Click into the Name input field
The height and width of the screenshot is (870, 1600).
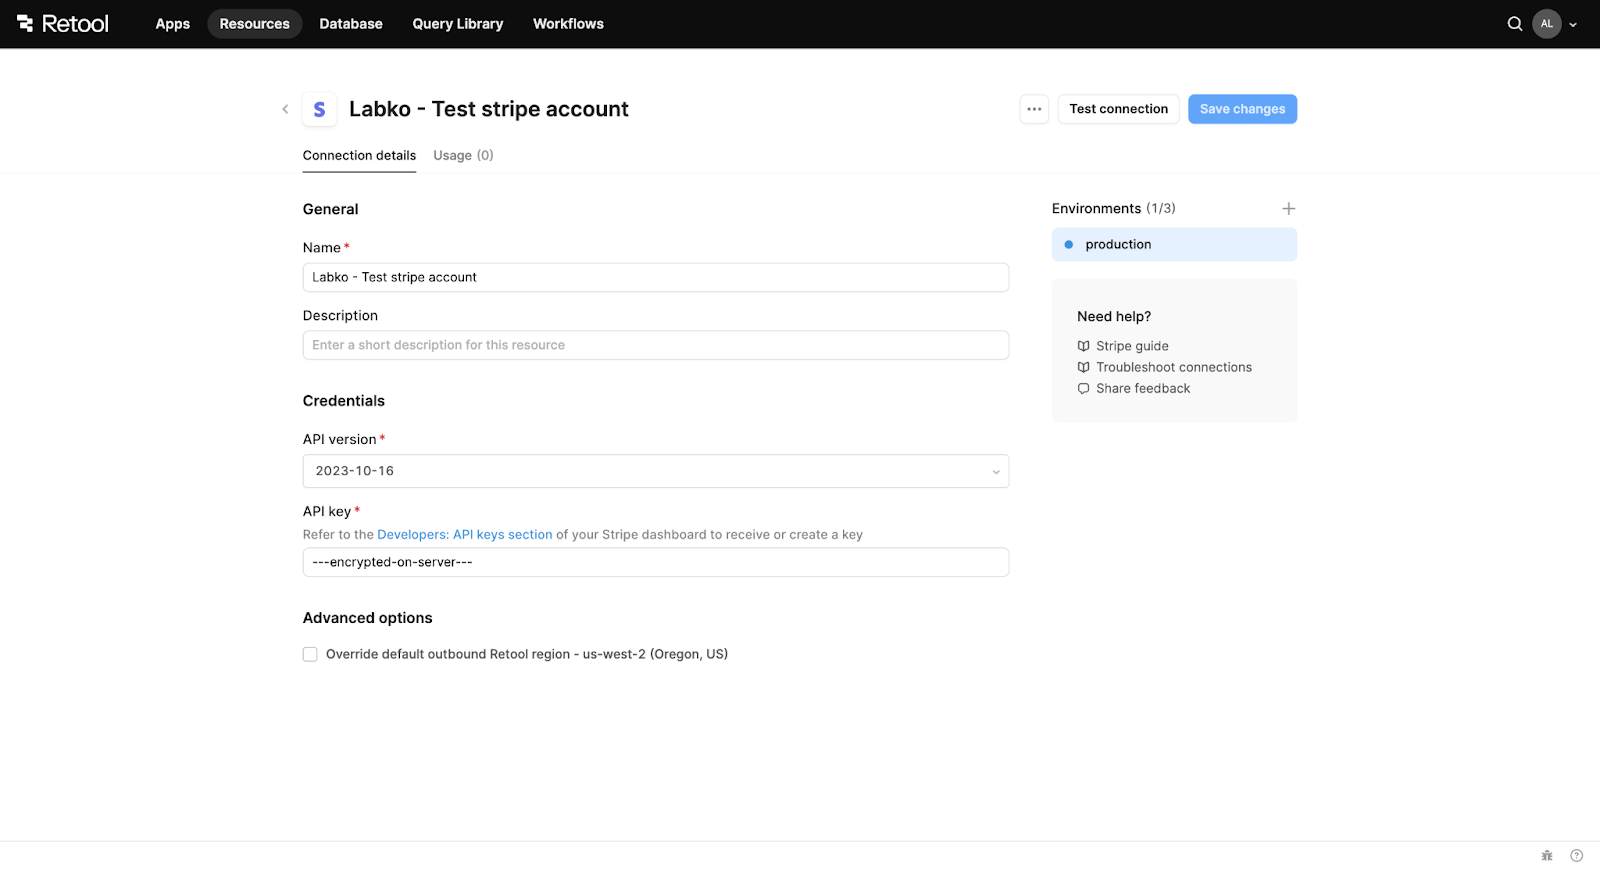(x=656, y=278)
